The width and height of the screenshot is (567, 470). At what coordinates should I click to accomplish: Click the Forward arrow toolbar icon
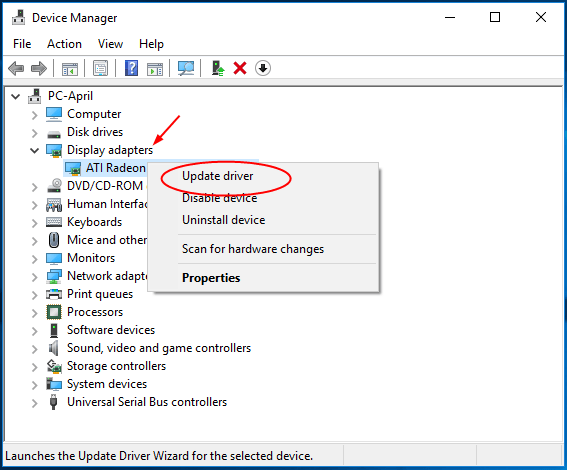click(39, 68)
